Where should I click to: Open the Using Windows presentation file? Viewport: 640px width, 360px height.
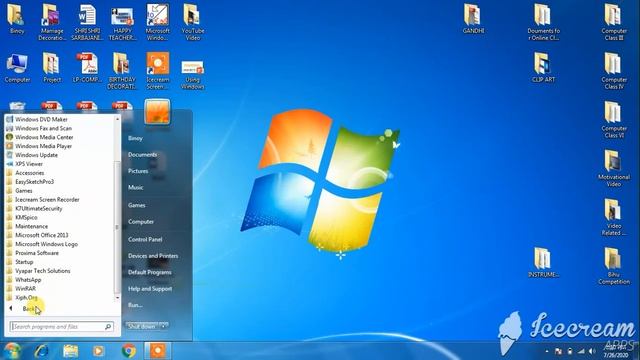pos(193,74)
